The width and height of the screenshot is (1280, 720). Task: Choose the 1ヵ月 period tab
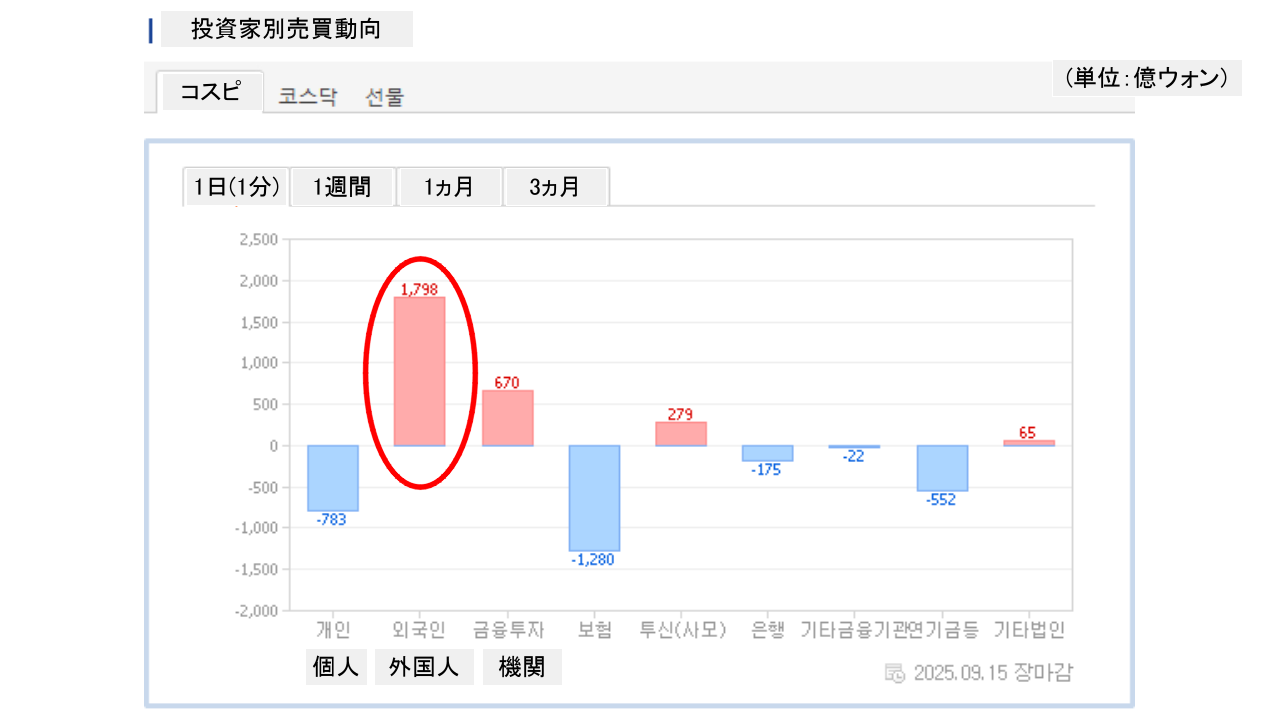point(449,187)
